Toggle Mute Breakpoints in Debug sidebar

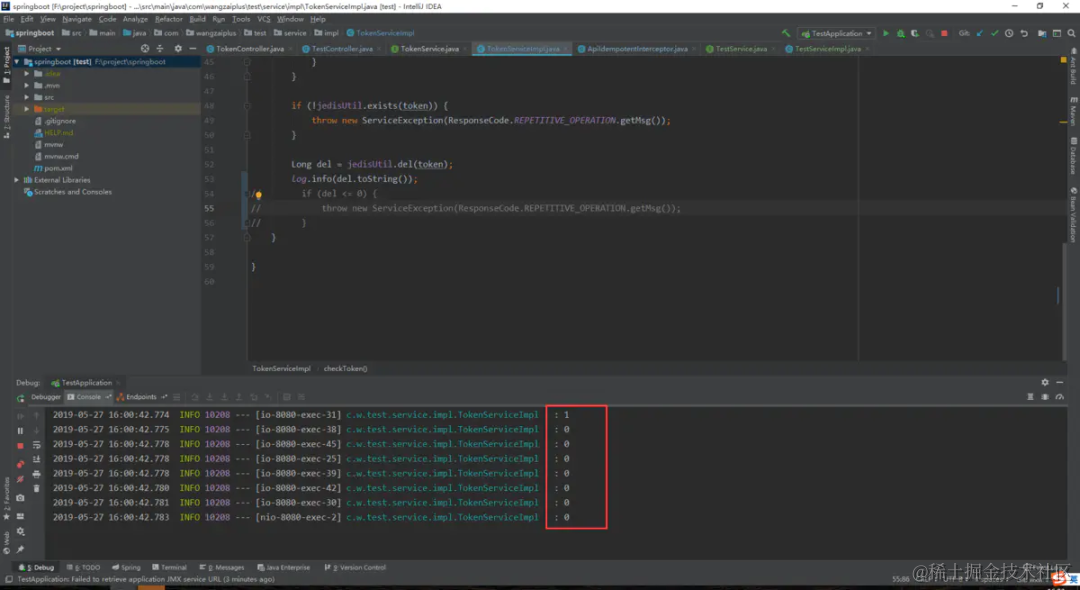20,480
